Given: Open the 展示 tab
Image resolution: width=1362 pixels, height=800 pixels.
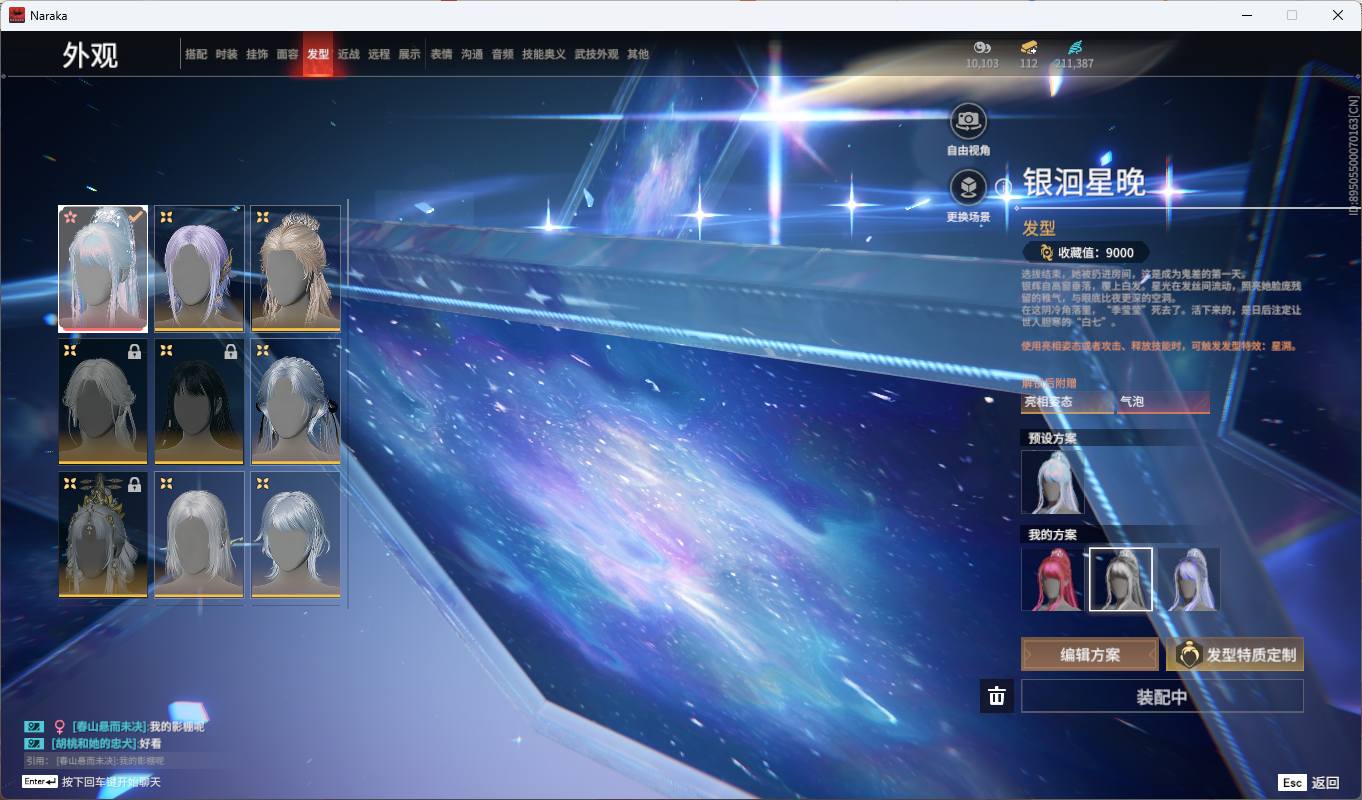Looking at the screenshot, I should pyautogui.click(x=409, y=54).
